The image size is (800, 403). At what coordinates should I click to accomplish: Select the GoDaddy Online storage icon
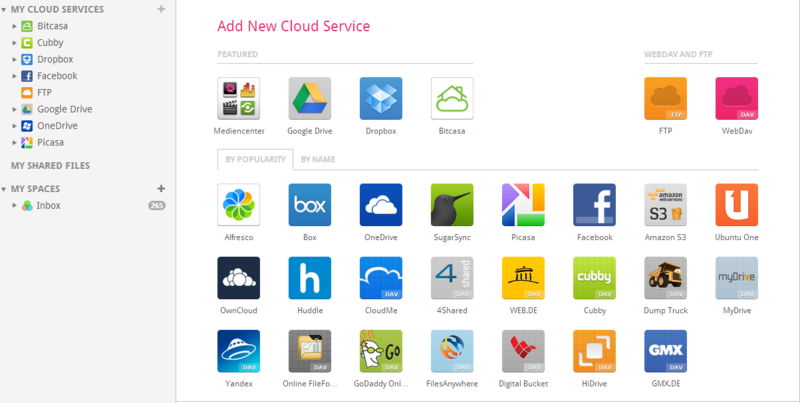coord(381,351)
